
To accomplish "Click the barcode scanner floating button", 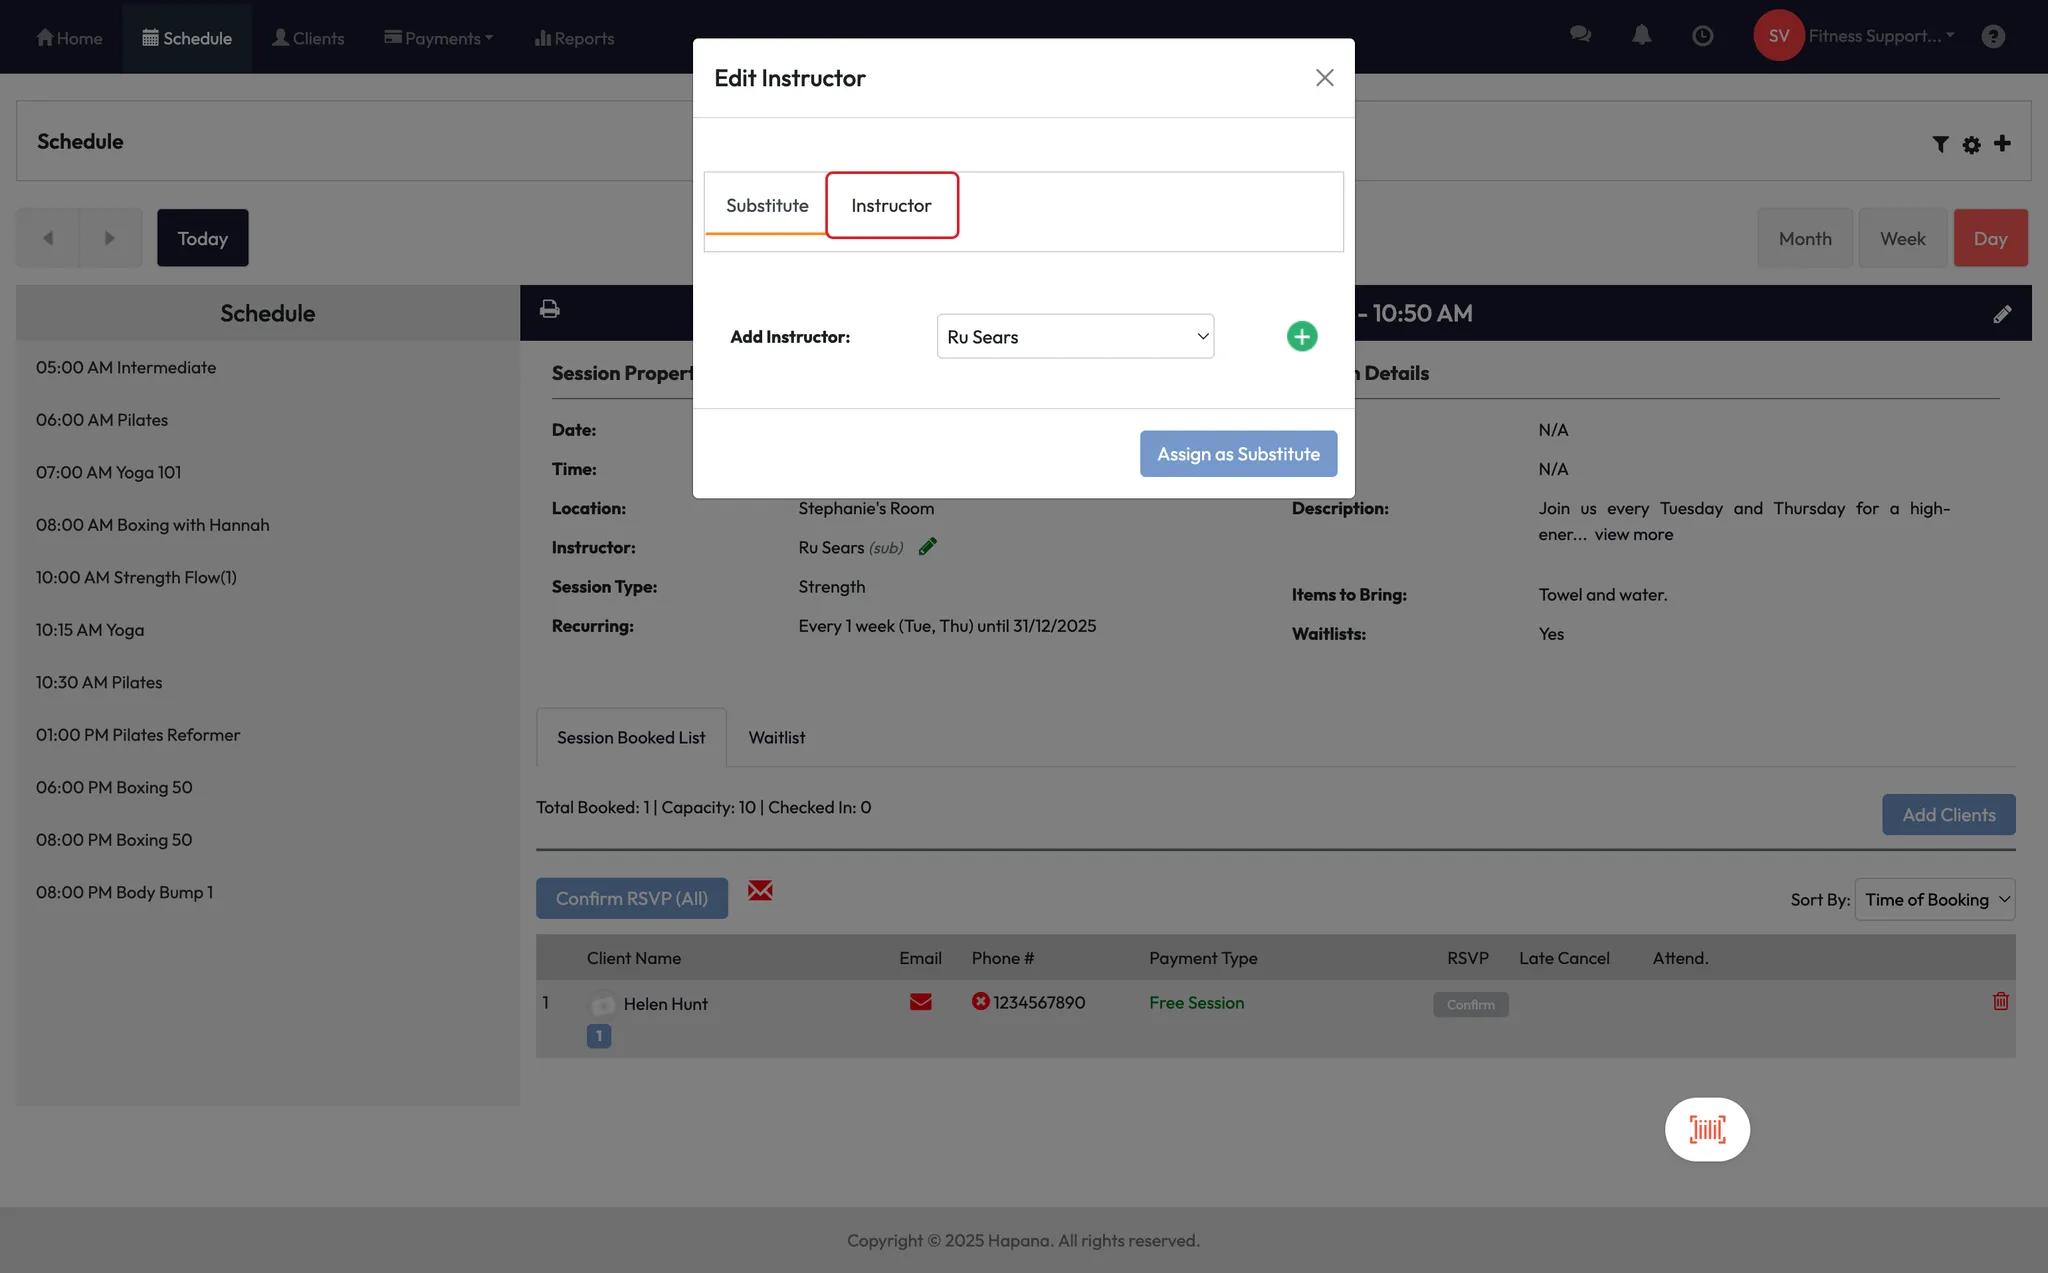I will (x=1706, y=1129).
